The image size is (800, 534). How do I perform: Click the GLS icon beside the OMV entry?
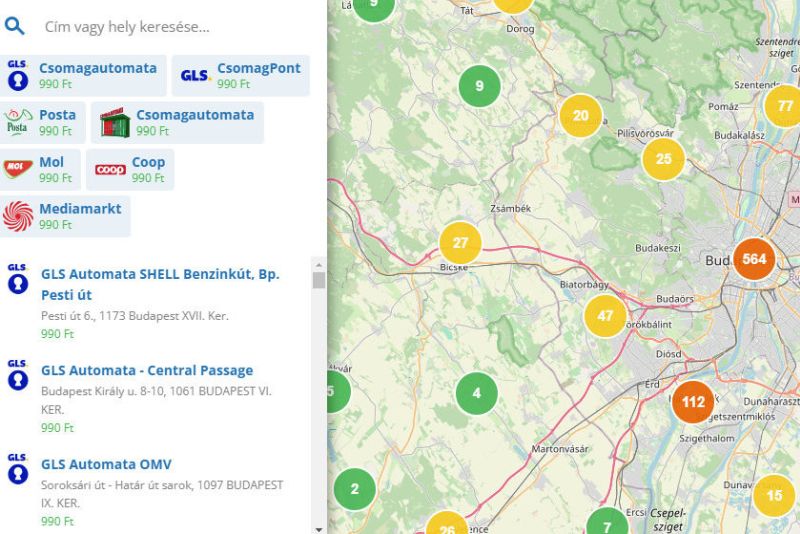[18, 469]
